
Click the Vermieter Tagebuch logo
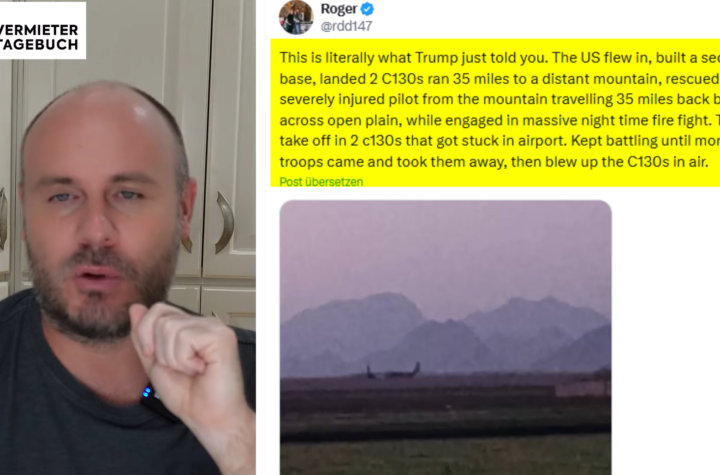click(42, 30)
